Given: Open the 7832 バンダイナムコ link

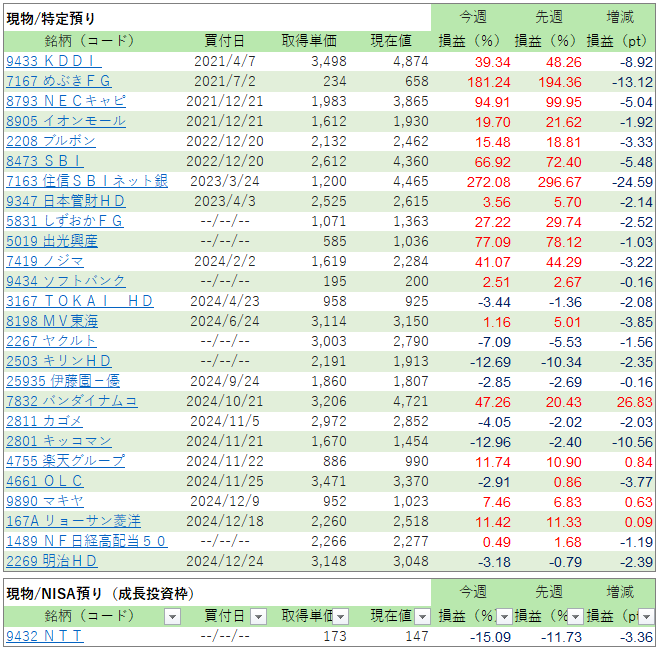Looking at the screenshot, I should click(x=72, y=401).
